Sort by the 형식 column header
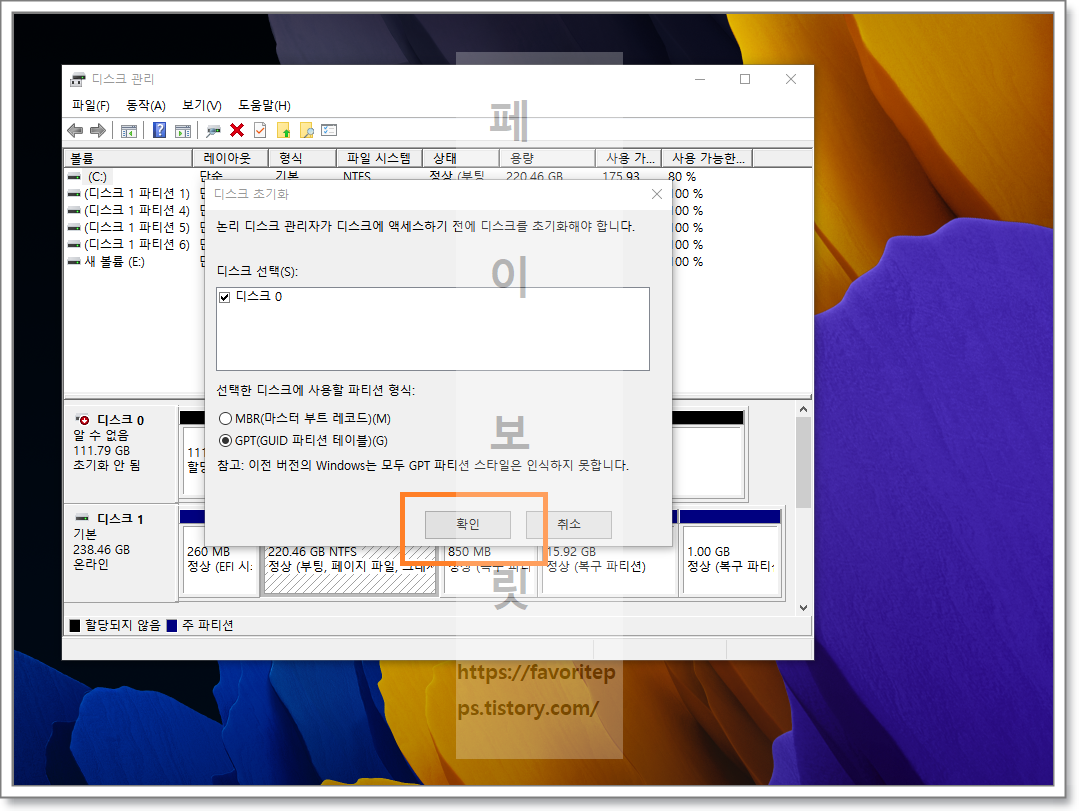Image resolution: width=1079 pixels, height=811 pixels. click(302, 158)
